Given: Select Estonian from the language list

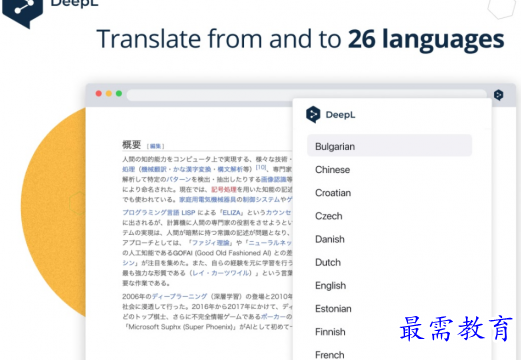Looking at the screenshot, I should point(333,309).
